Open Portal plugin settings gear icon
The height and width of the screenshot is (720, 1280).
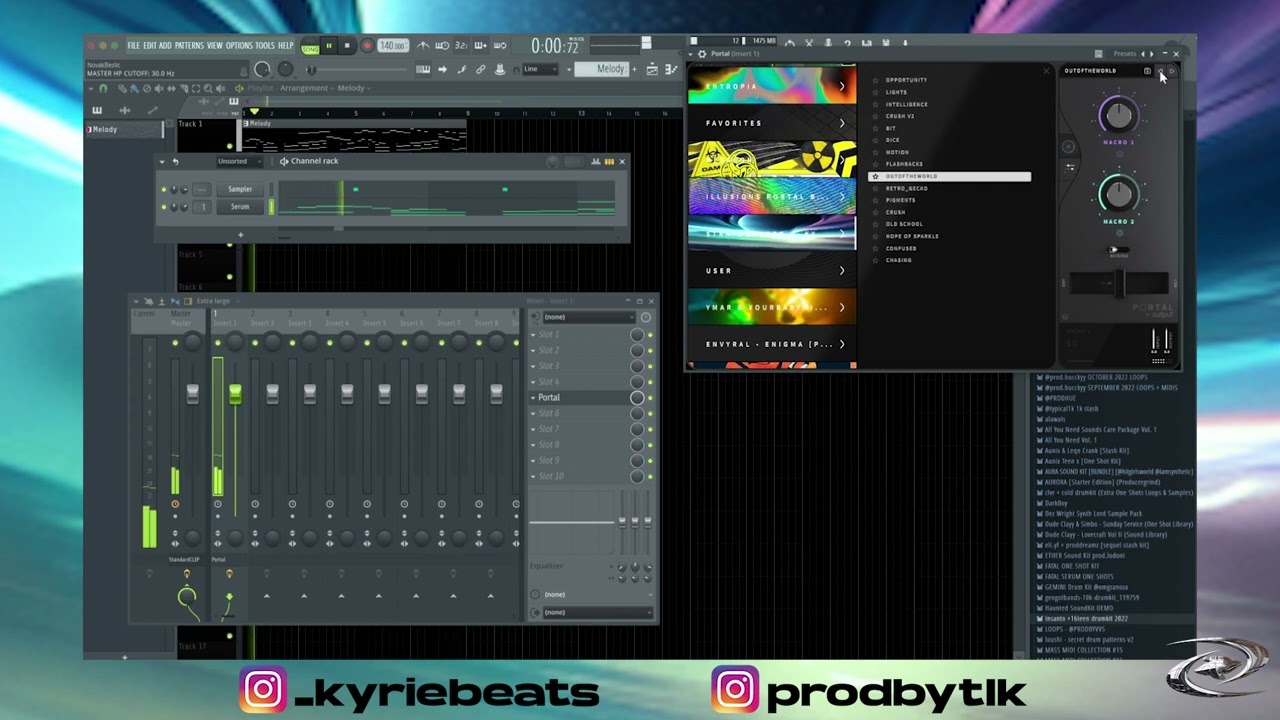[x=702, y=54]
